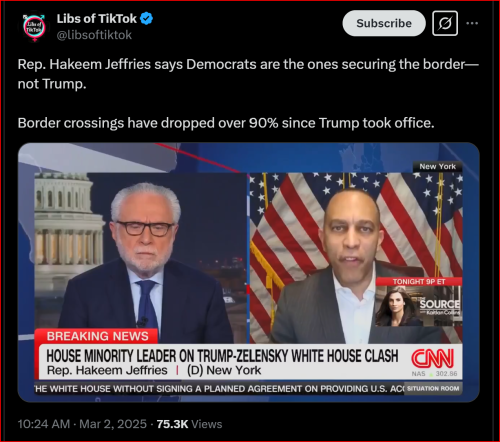Click the CNN logo in the video
The height and width of the screenshot is (442, 500).
(432, 358)
